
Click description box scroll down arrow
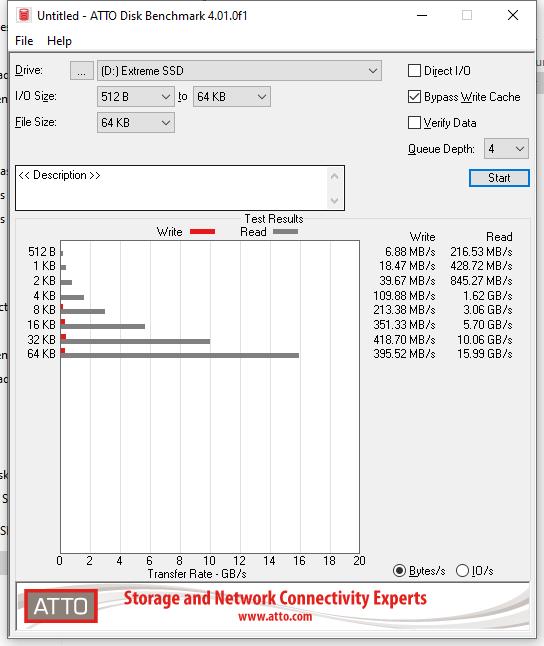click(334, 200)
